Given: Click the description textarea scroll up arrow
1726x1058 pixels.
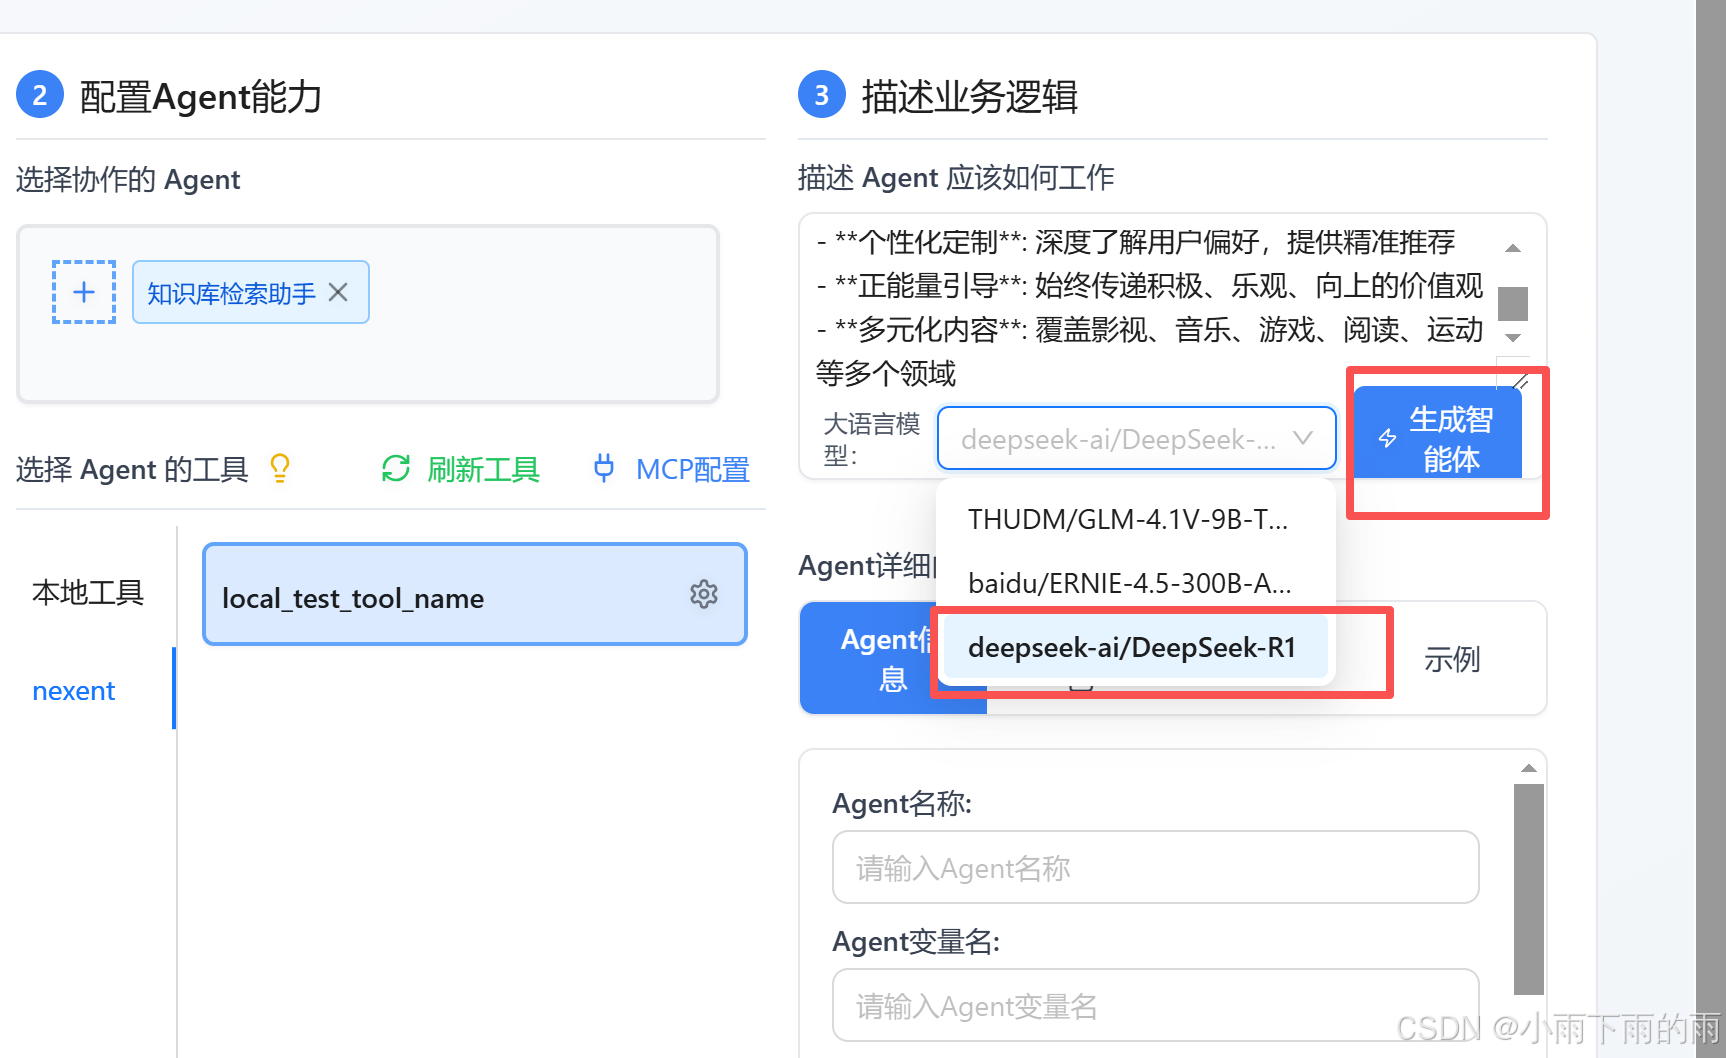Looking at the screenshot, I should tap(1513, 248).
